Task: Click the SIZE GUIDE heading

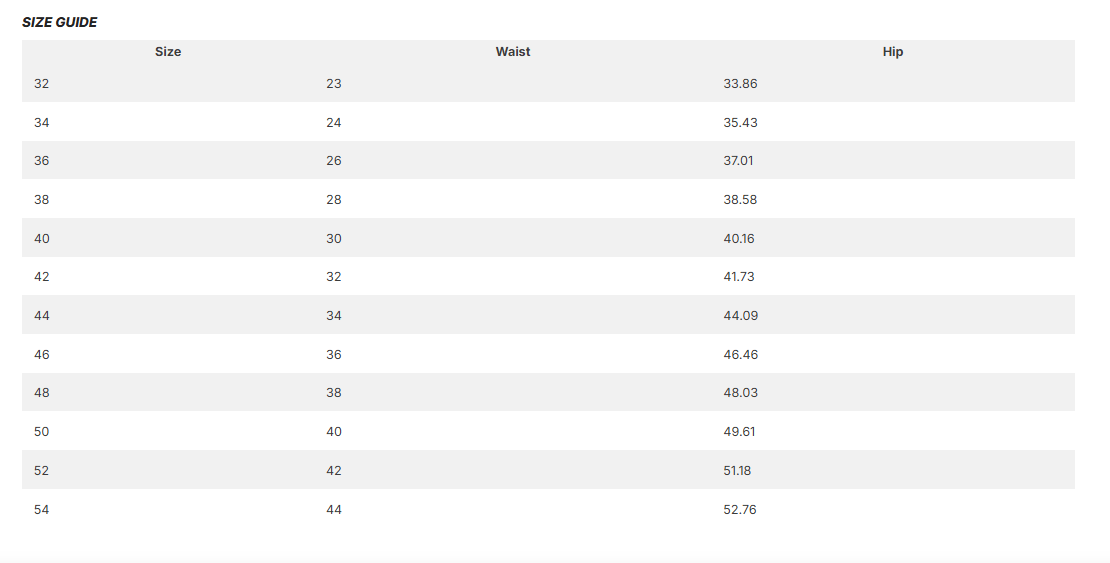Action: pyautogui.click(x=59, y=22)
